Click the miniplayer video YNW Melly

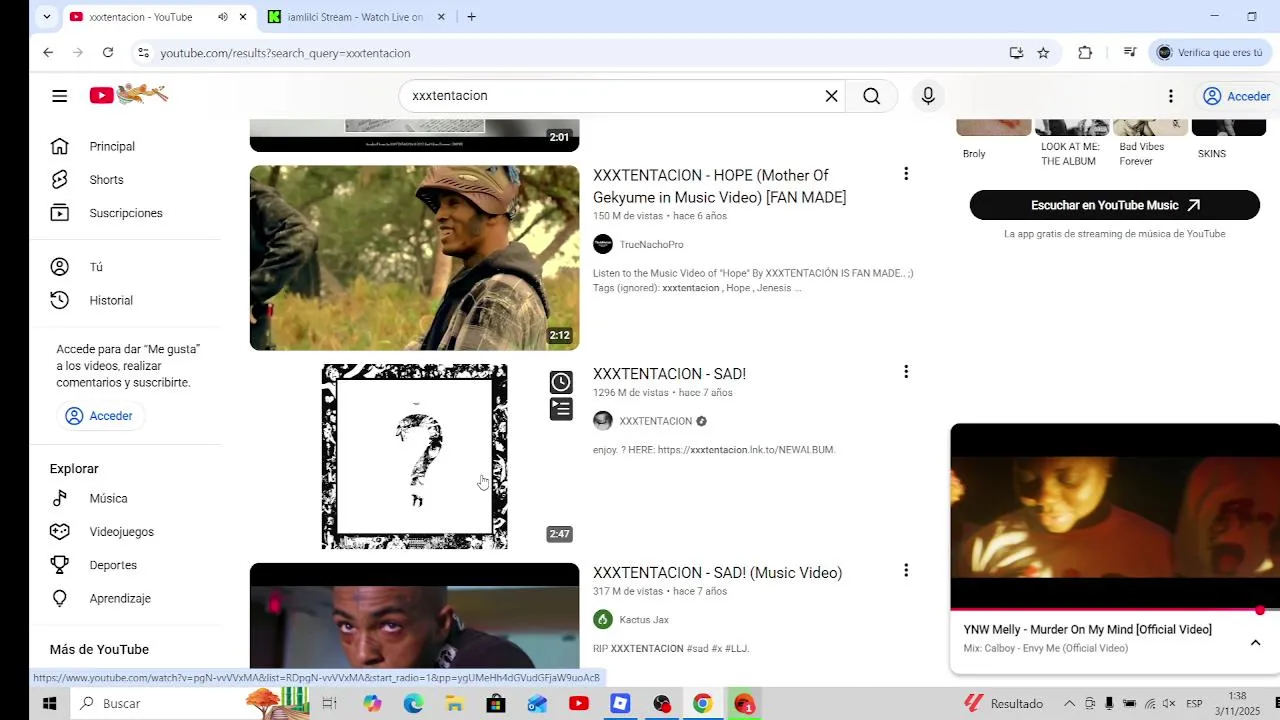(x=1115, y=516)
